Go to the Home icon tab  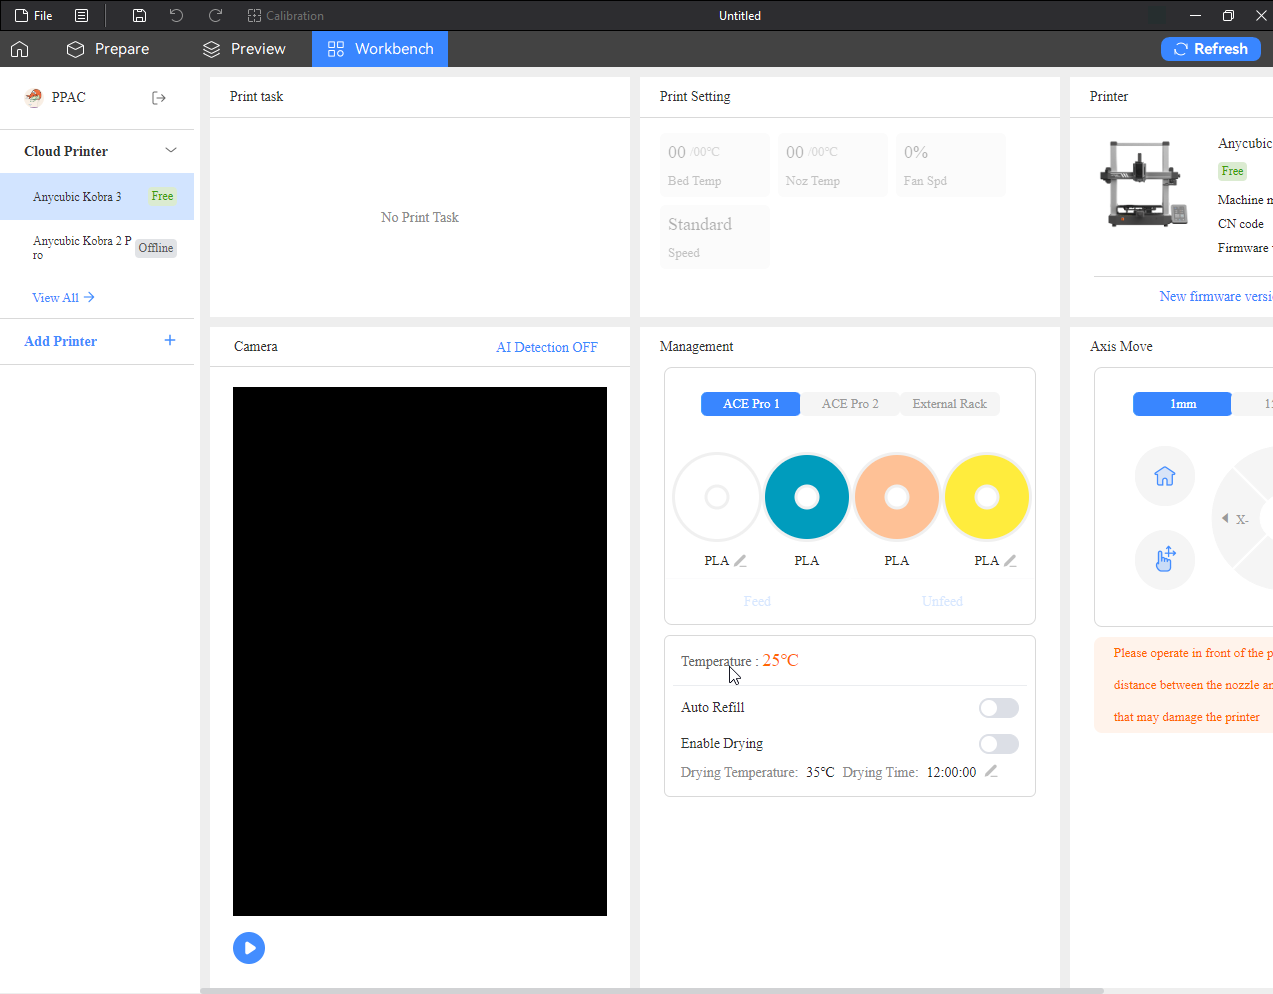[20, 49]
